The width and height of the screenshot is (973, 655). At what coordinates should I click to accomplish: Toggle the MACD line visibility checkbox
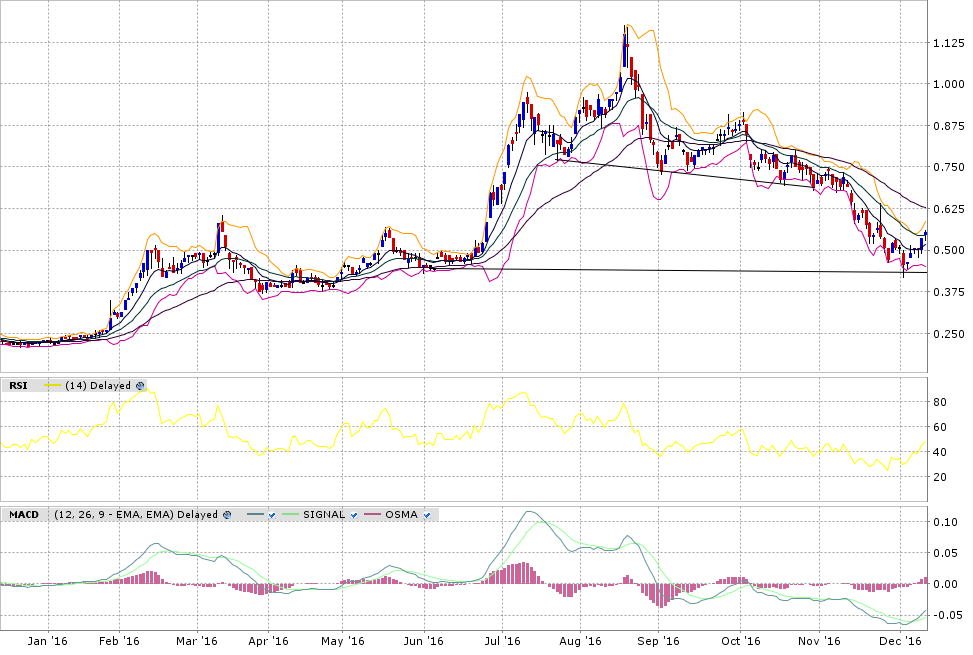[272, 515]
